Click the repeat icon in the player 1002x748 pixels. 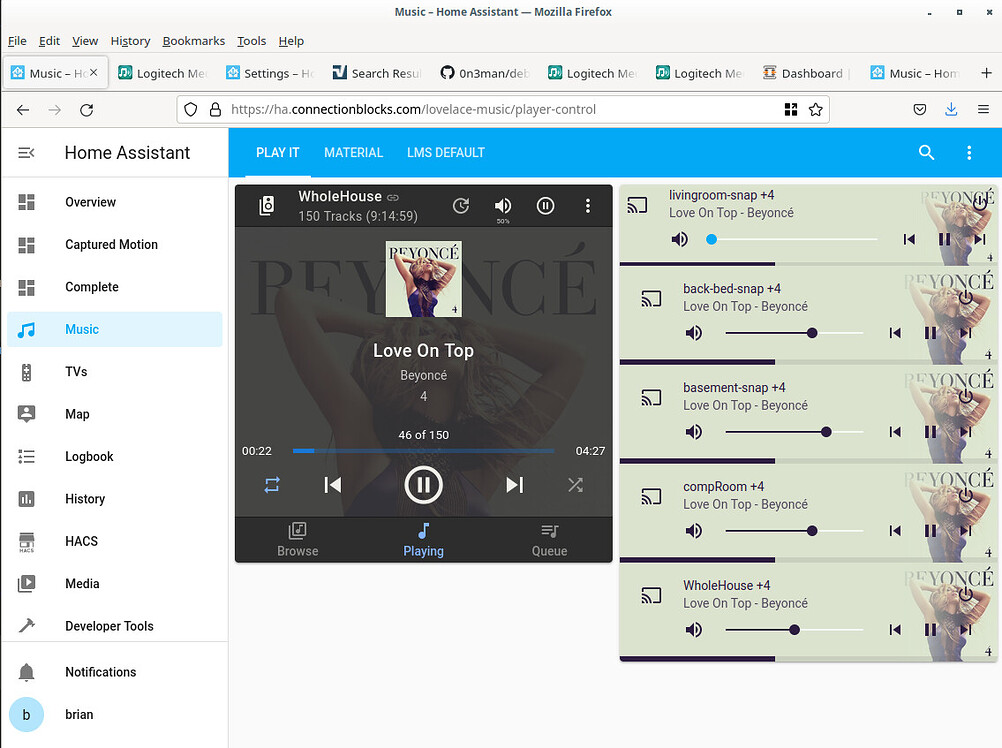click(271, 485)
